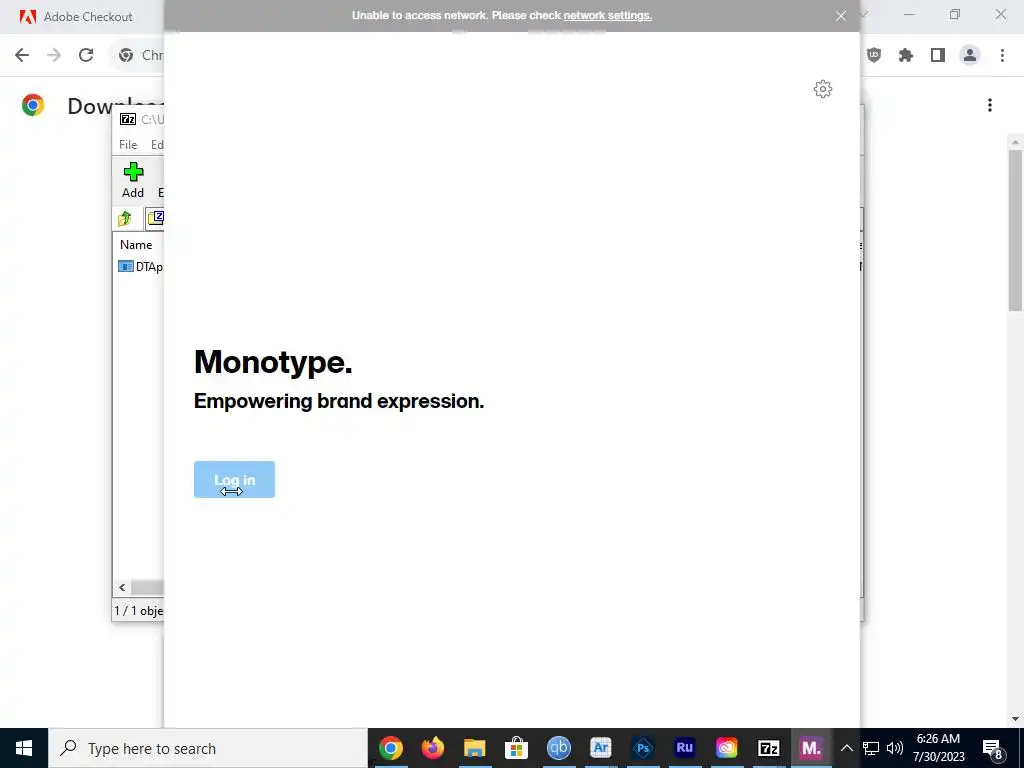Open Photoshop from the taskbar
Screen dimensions: 1024x768
[643, 748]
